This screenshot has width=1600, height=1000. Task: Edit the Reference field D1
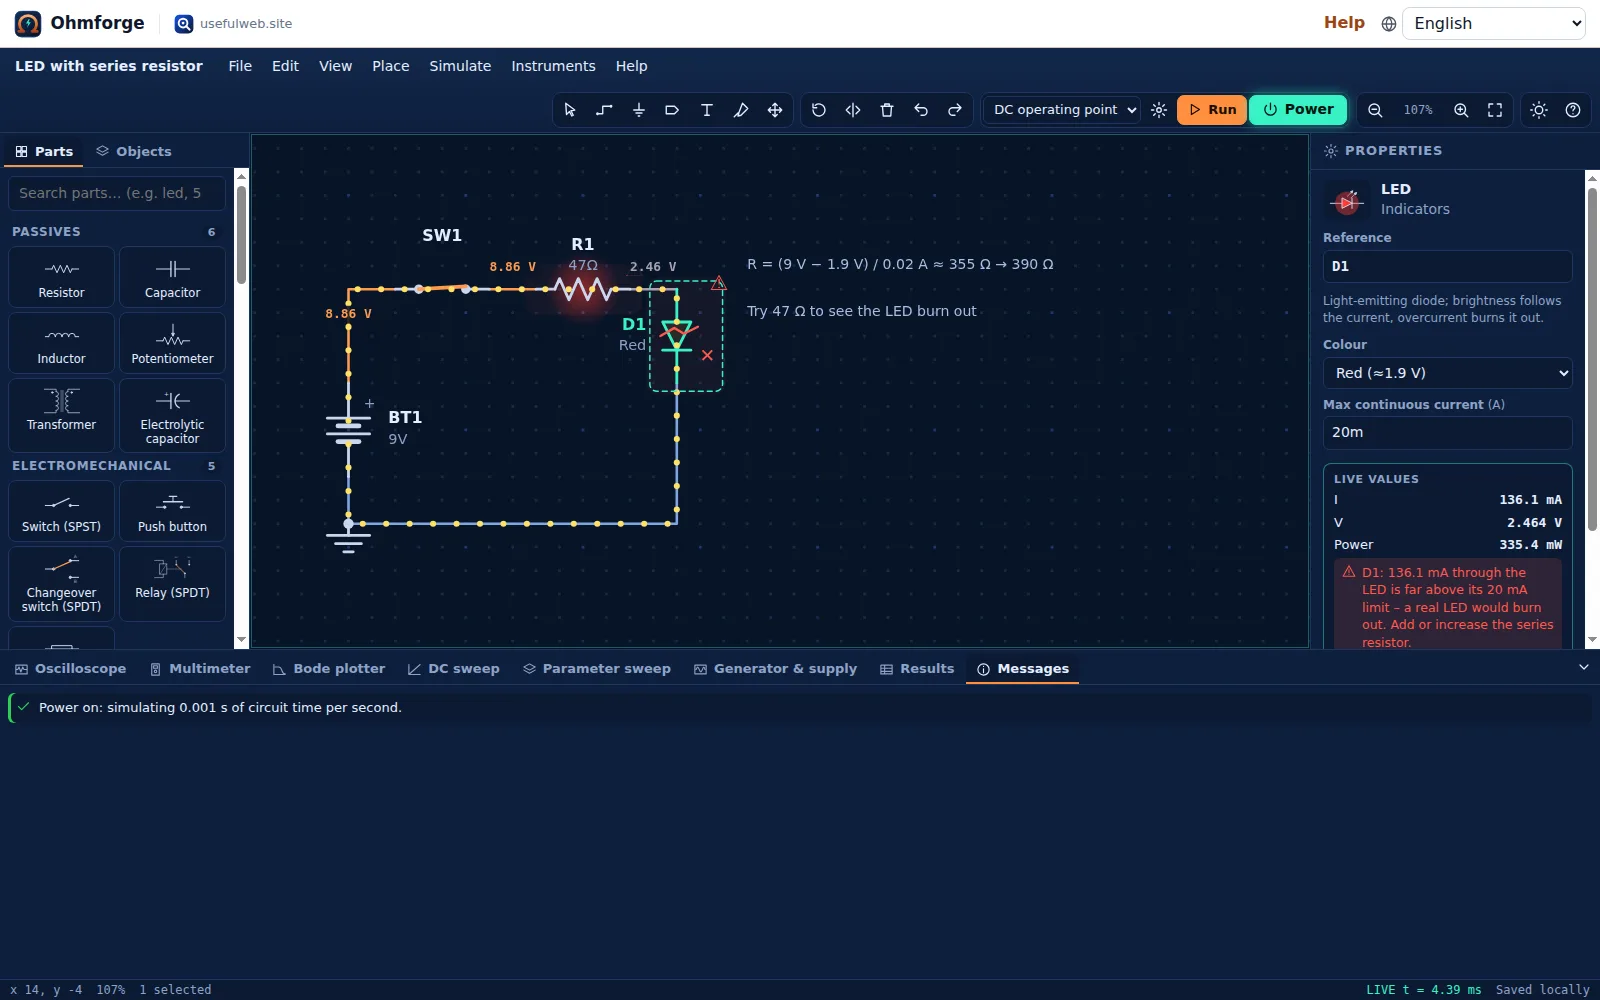[1447, 266]
